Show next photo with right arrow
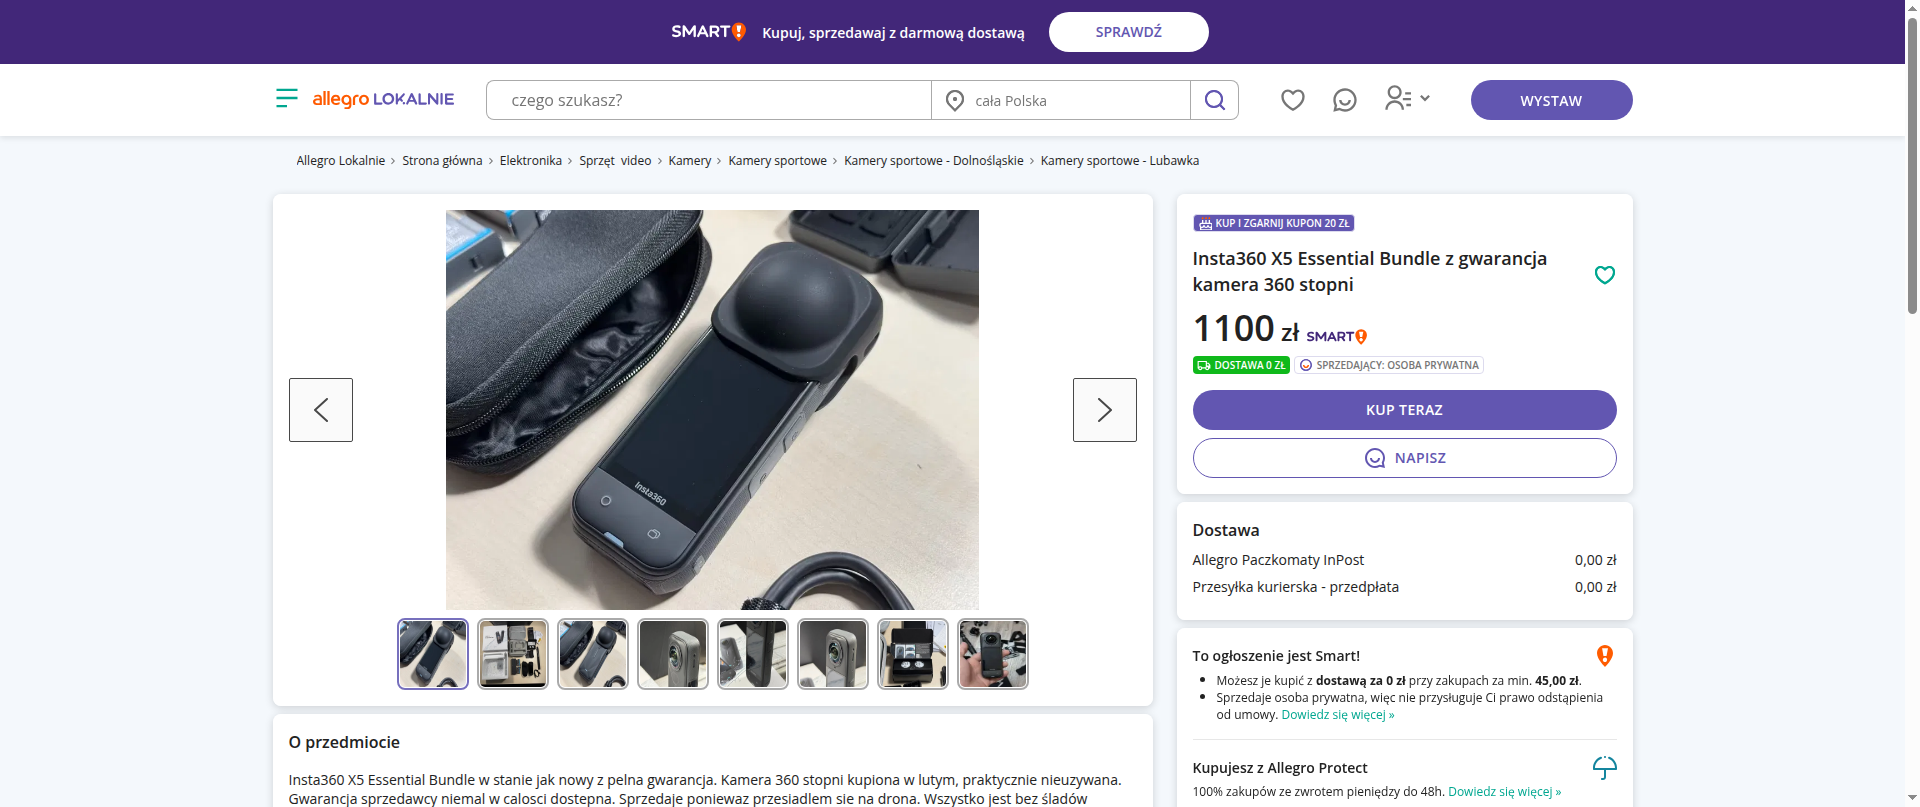Screen dimensions: 1920x807 pyautogui.click(x=1105, y=410)
